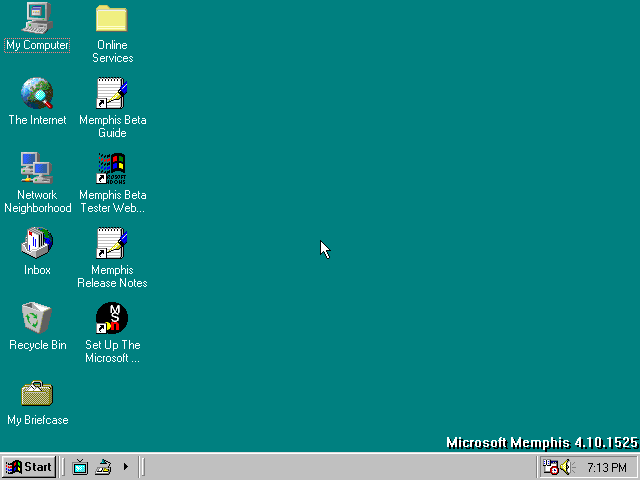Click the Task Scheduler tray icon
Image resolution: width=640 pixels, height=480 pixels.
point(550,467)
